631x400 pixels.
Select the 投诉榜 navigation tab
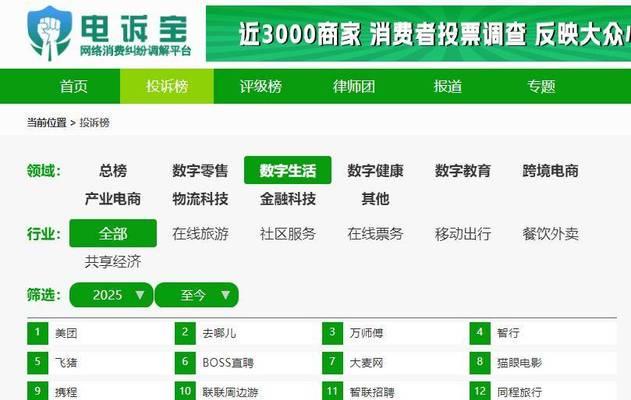[167, 86]
